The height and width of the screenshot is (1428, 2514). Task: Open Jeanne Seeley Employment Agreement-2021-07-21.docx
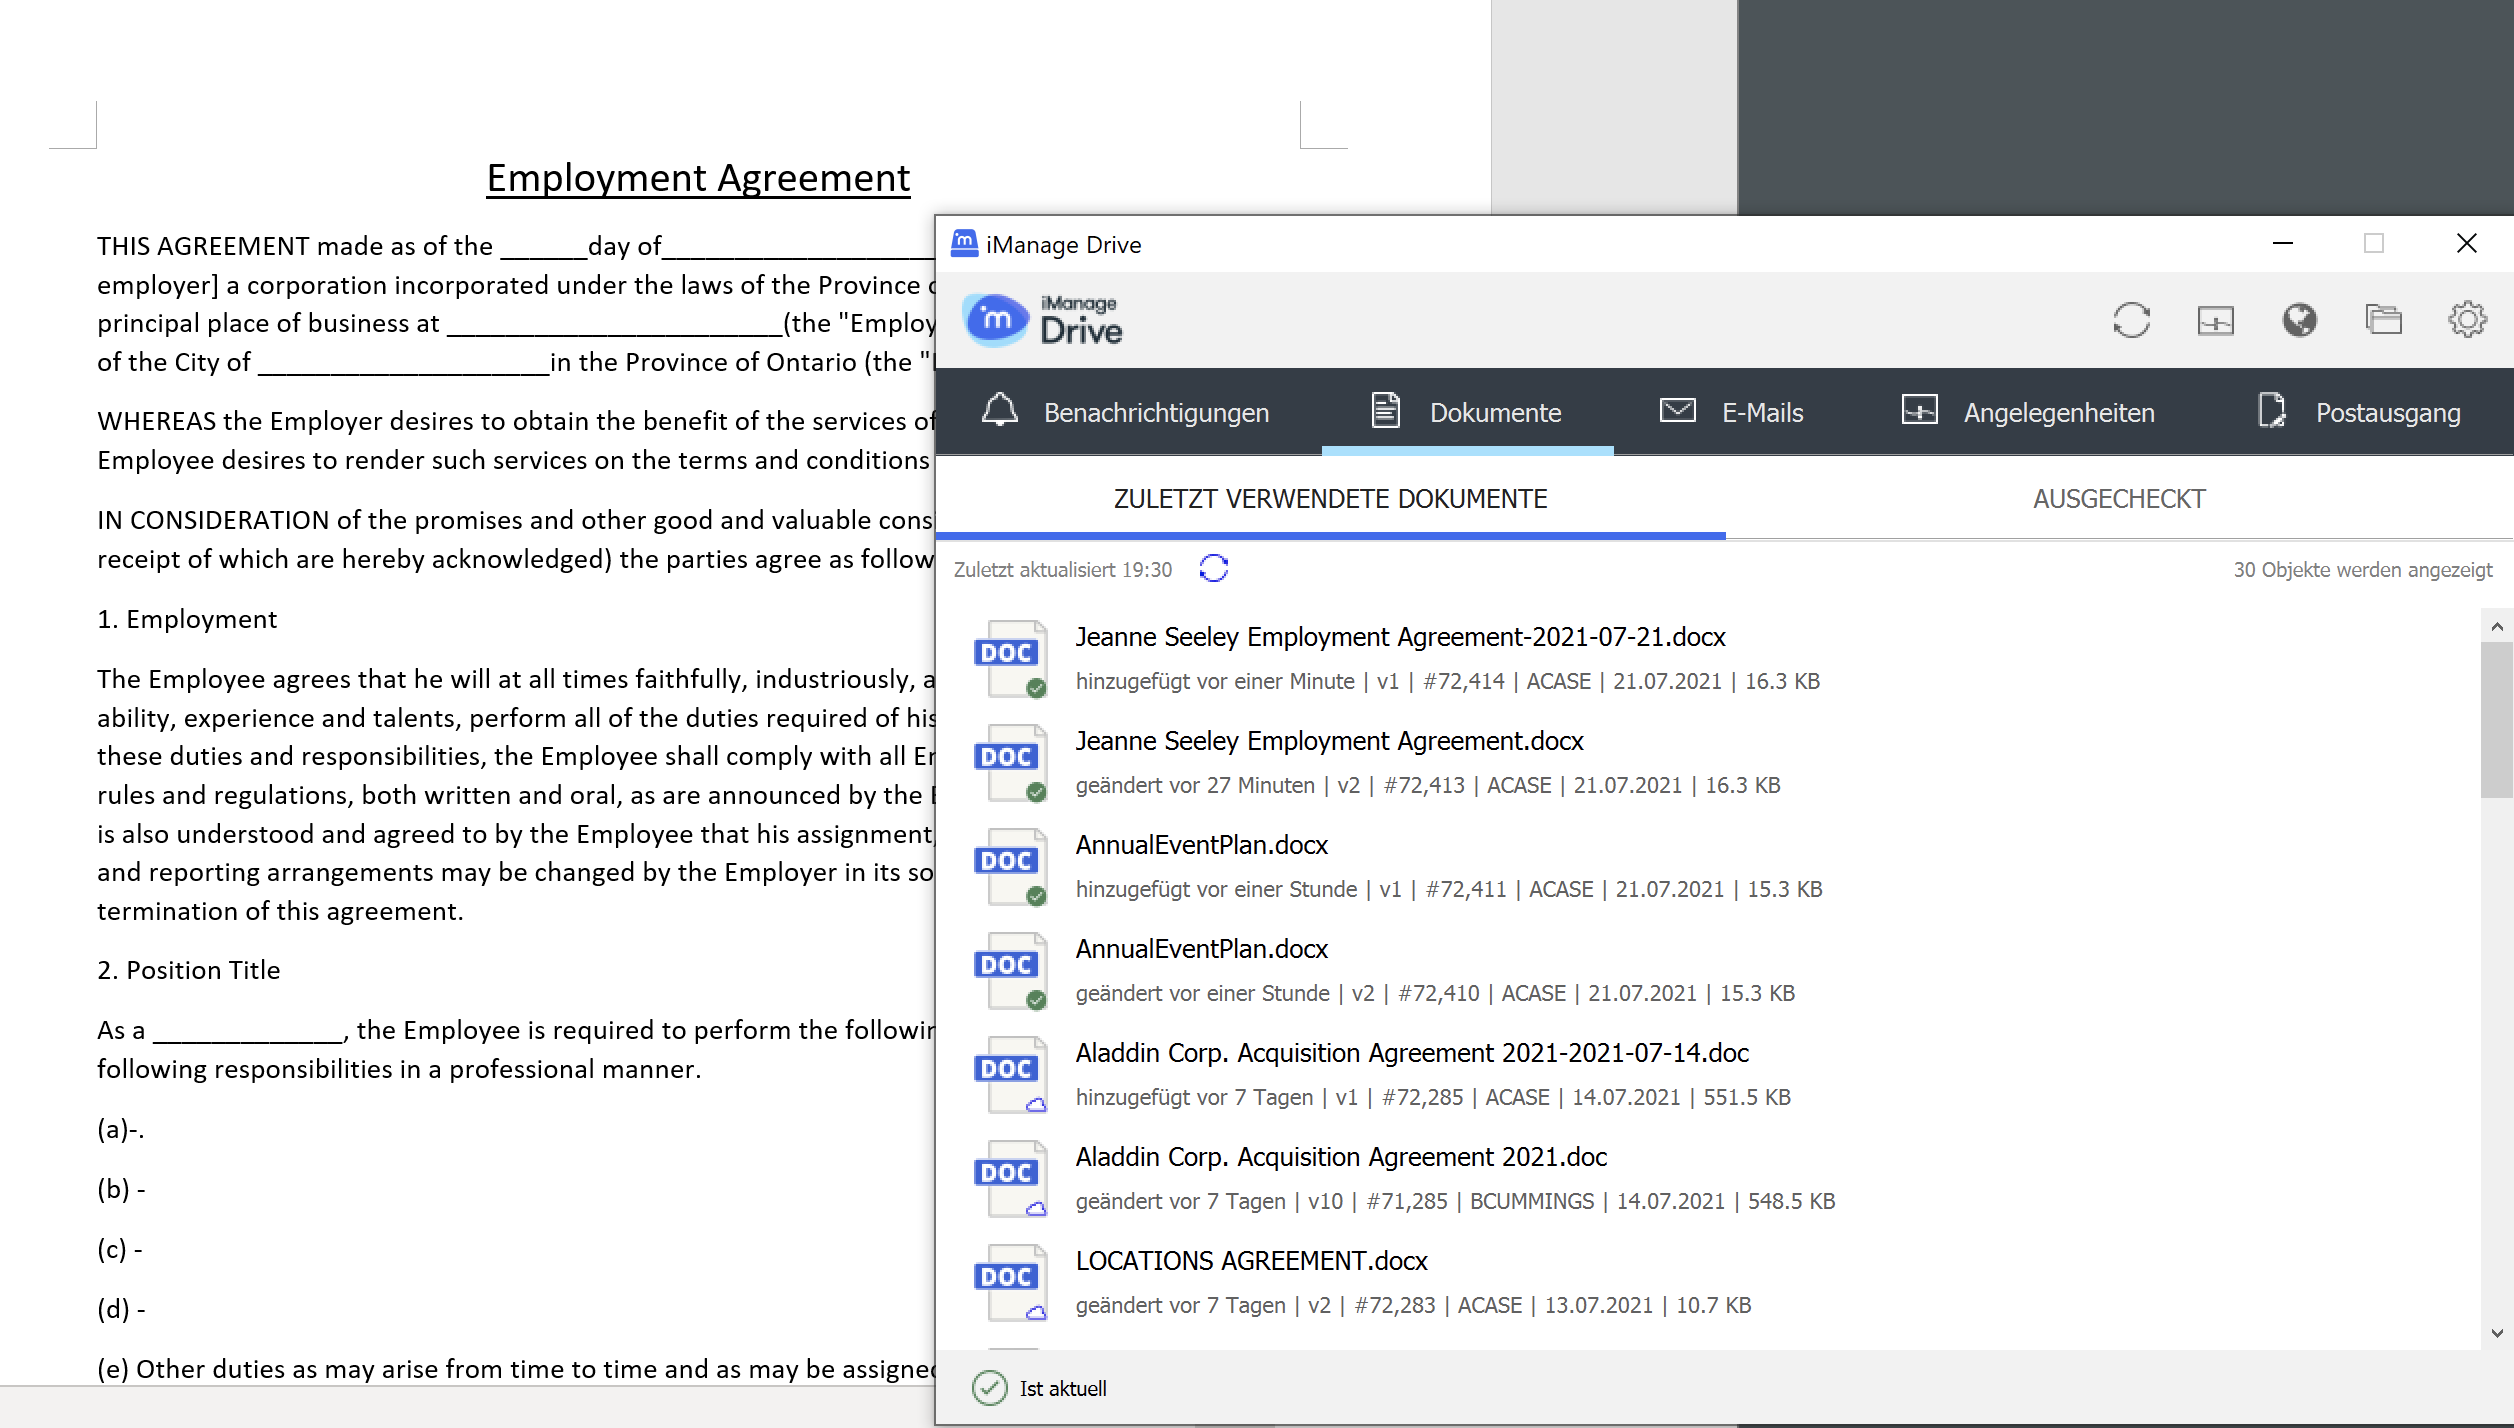(x=1400, y=637)
